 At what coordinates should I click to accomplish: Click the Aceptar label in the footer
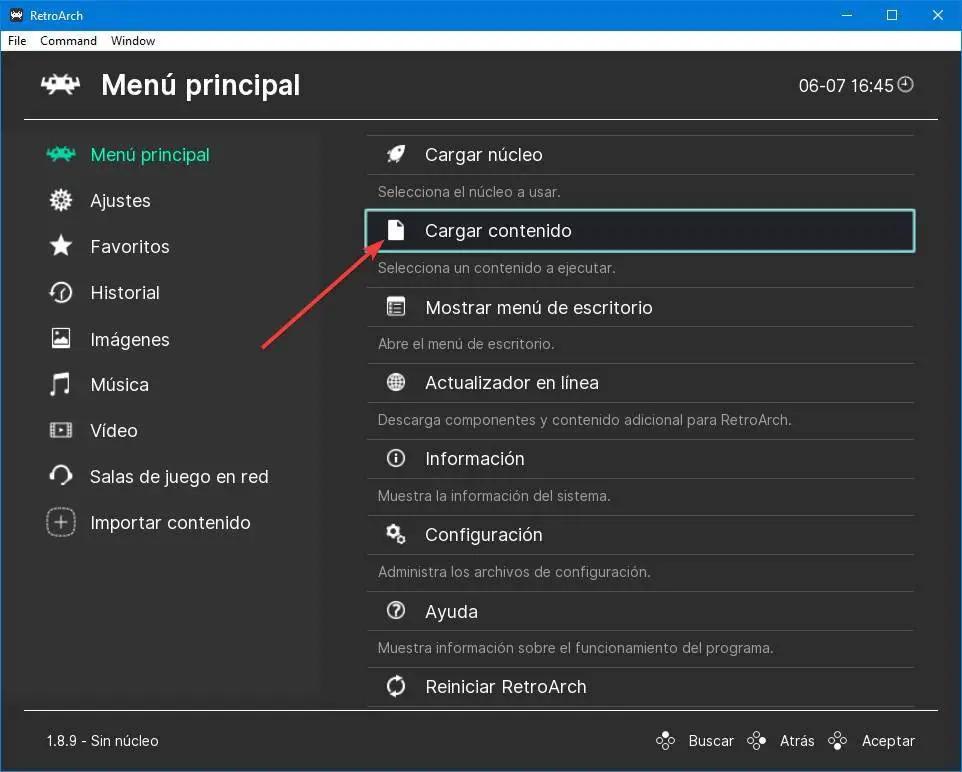coord(888,741)
